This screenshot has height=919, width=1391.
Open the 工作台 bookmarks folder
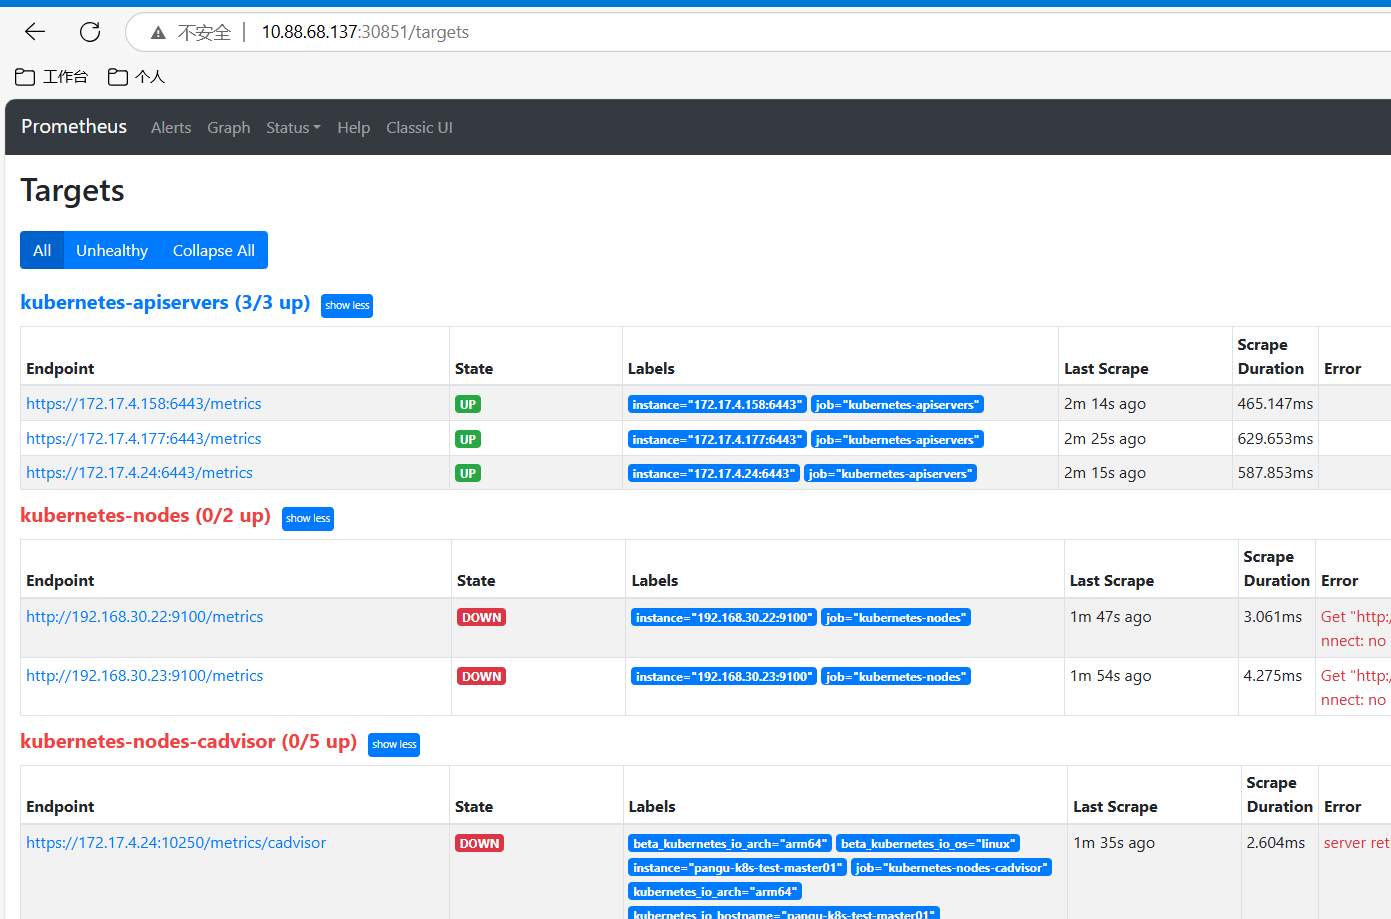pyautogui.click(x=52, y=77)
